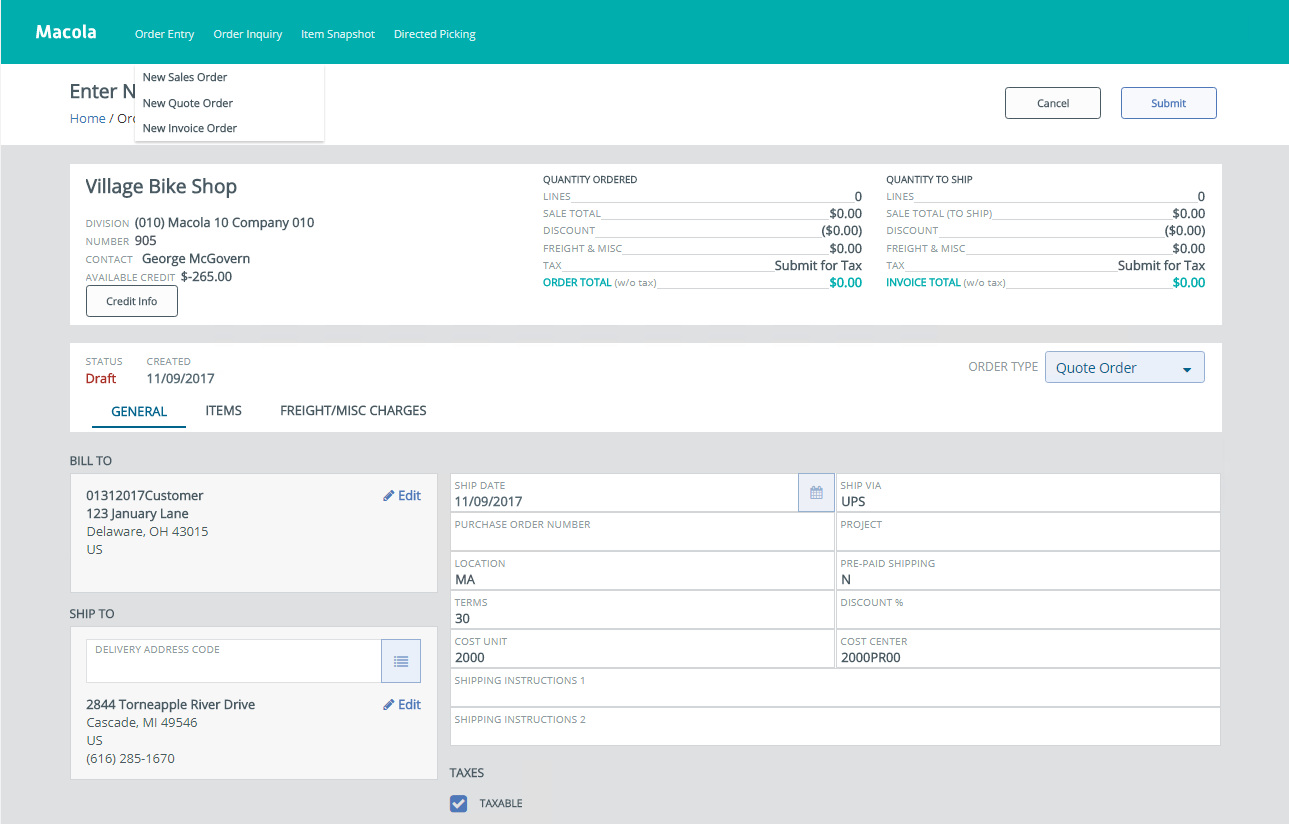This screenshot has width=1289, height=824.
Task: Click the 2844 Torneapple River Drive address
Action: [171, 704]
